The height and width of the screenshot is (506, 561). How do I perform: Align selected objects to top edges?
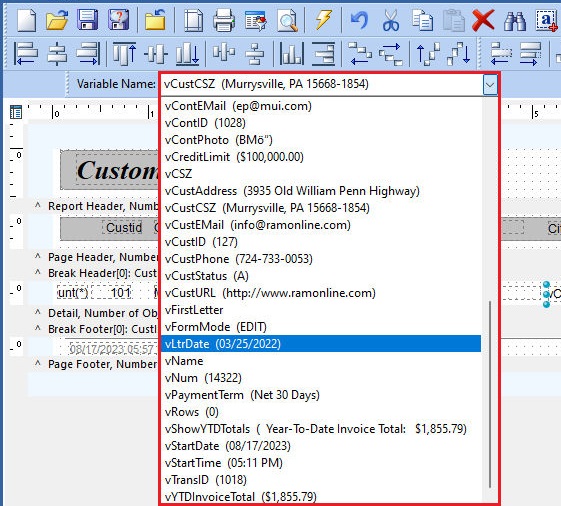[124, 54]
